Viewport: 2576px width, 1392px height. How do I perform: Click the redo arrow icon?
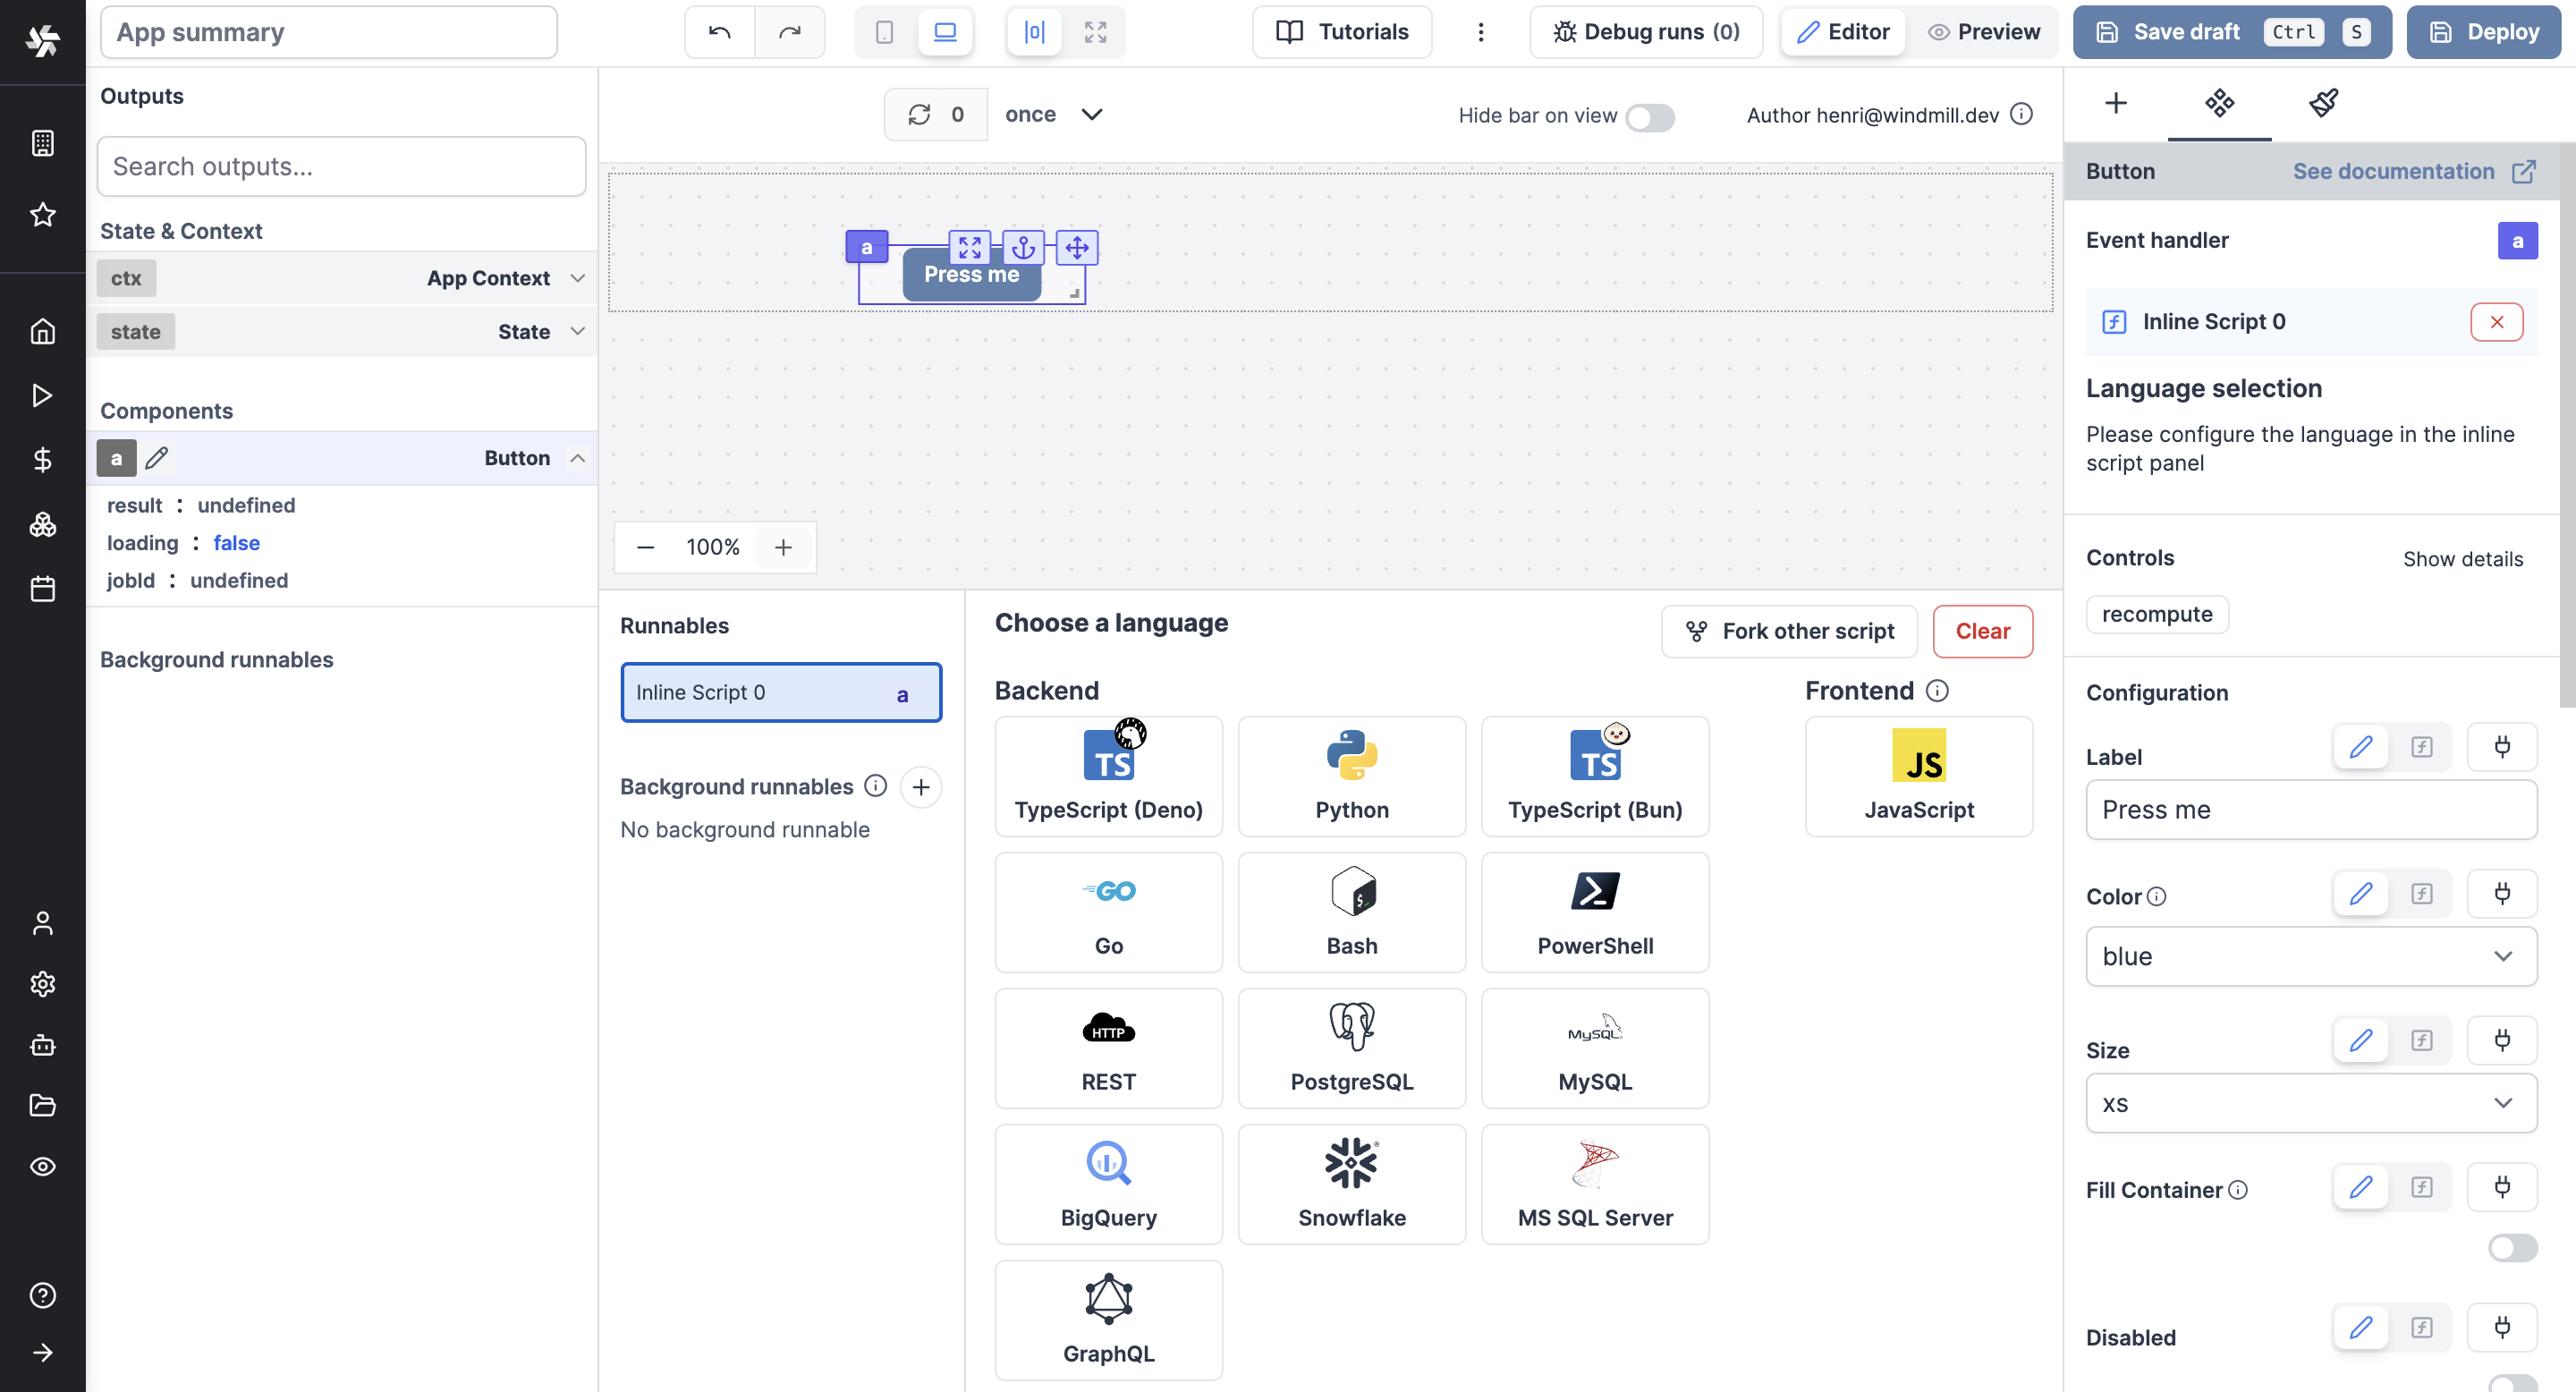tap(789, 32)
